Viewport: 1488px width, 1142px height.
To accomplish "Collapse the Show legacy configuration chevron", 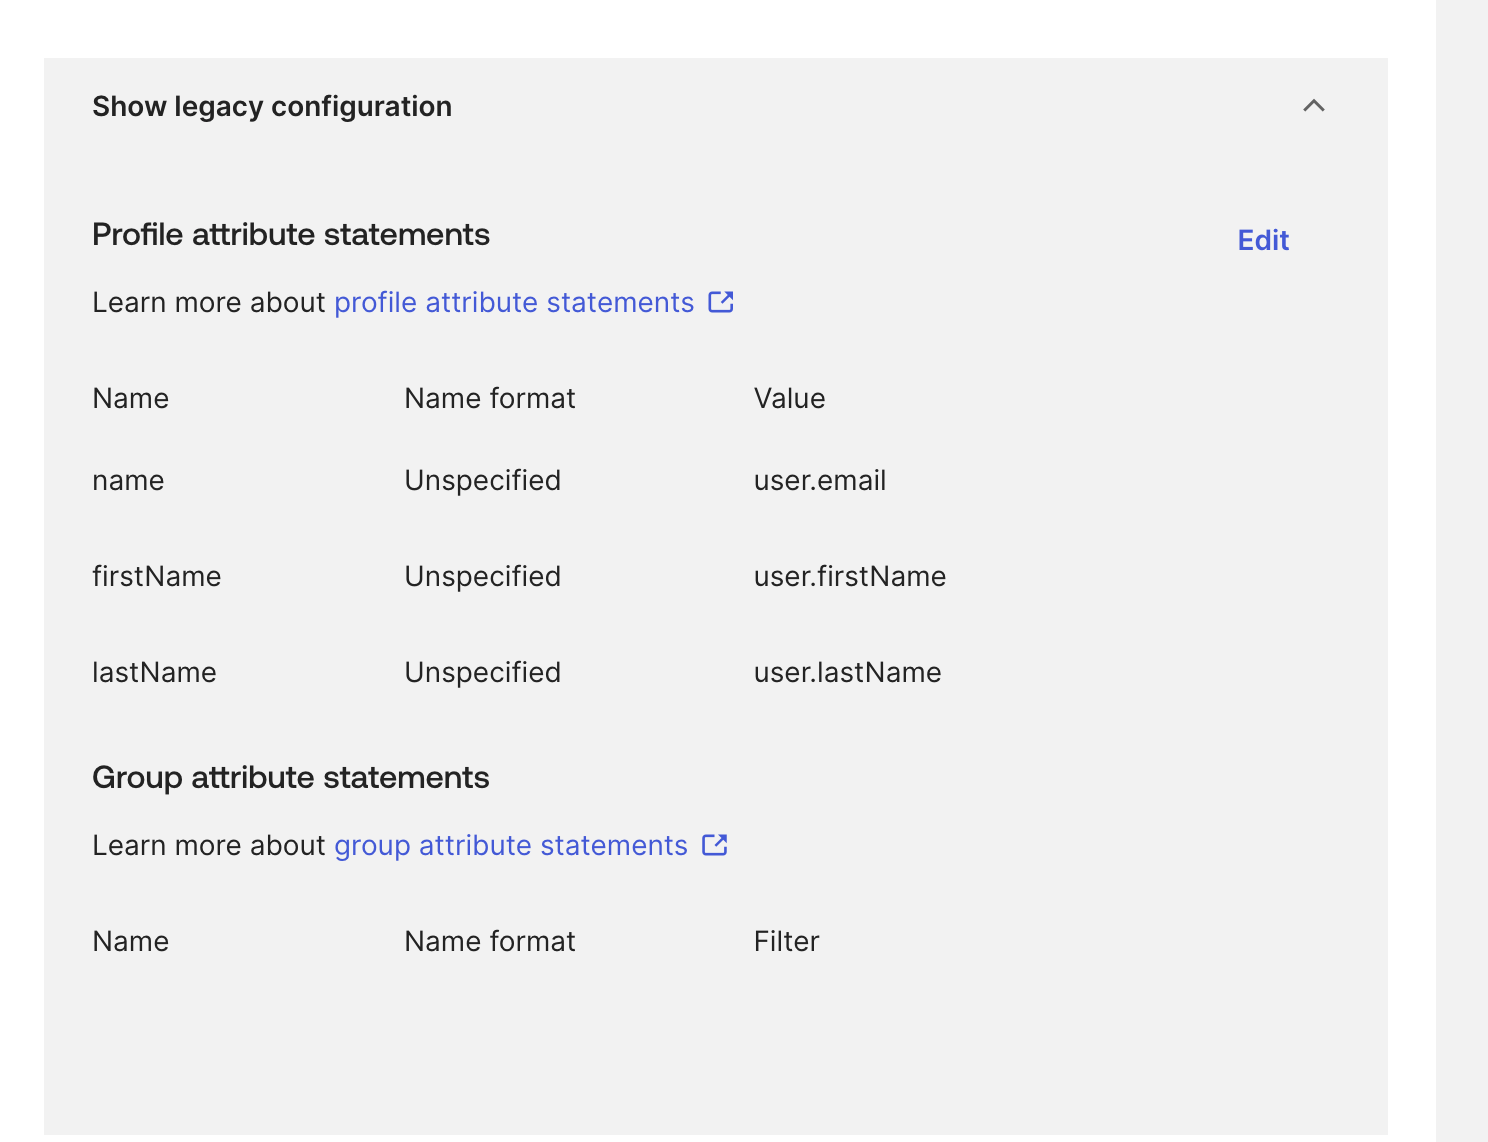I will click(1313, 106).
